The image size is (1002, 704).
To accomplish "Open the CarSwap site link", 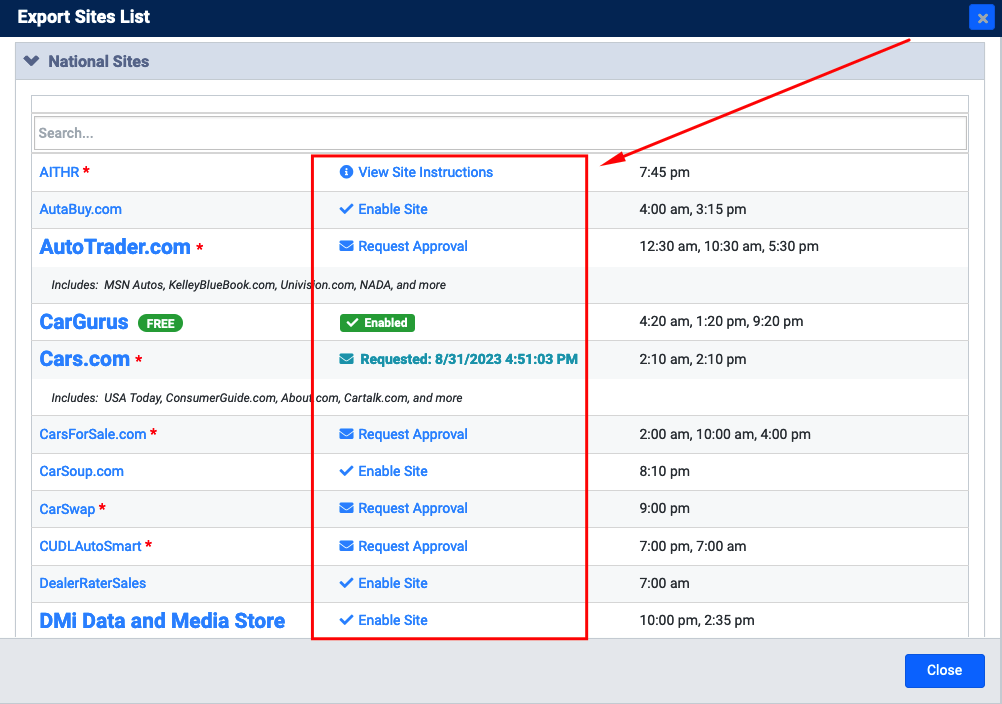I will (x=67, y=509).
